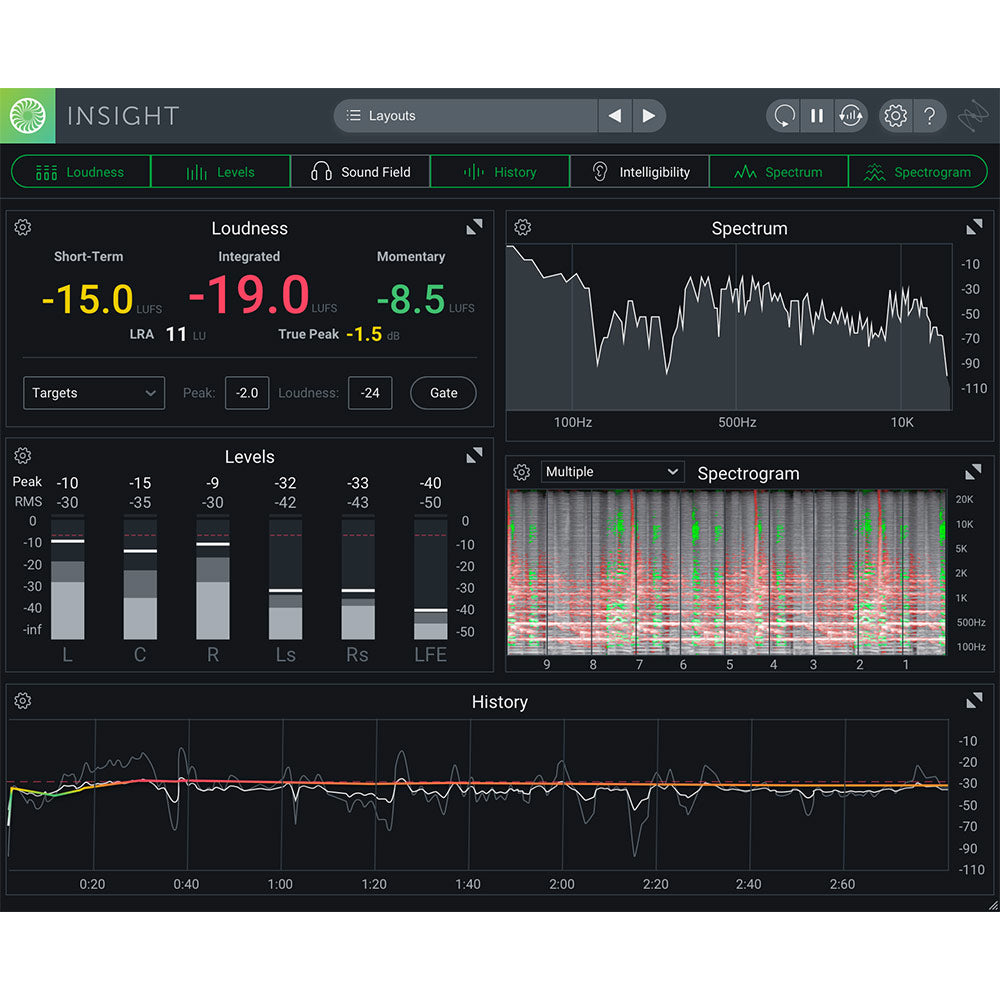This screenshot has height=1000, width=1000.
Task: Switch to the Loudness tab
Action: click(x=81, y=171)
